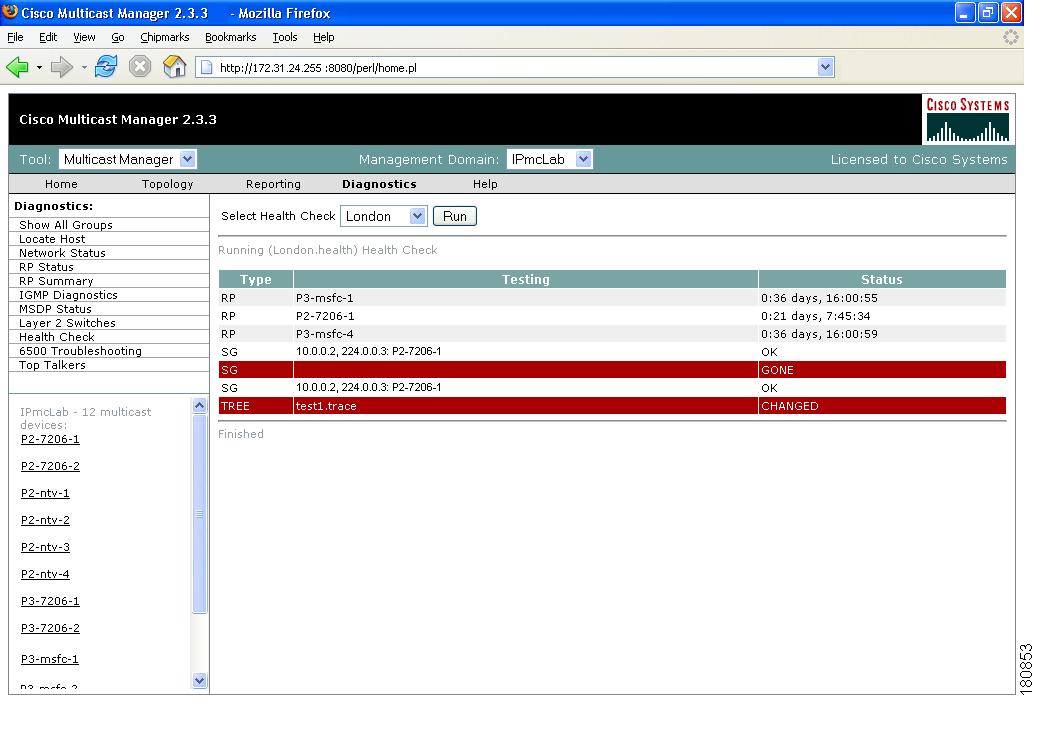This screenshot has height=742, width=1043.
Task: Click the Firefox icon in the title bar
Action: 10,12
